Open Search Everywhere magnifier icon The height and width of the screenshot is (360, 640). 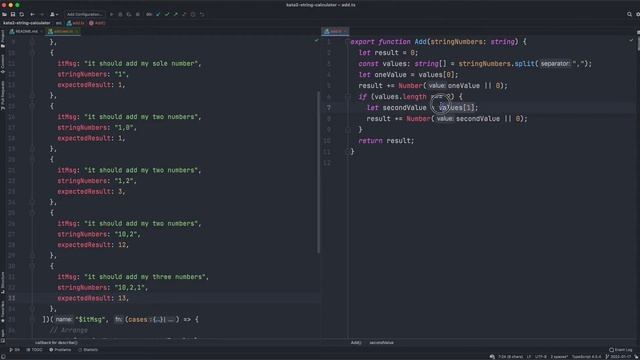(x=629, y=14)
